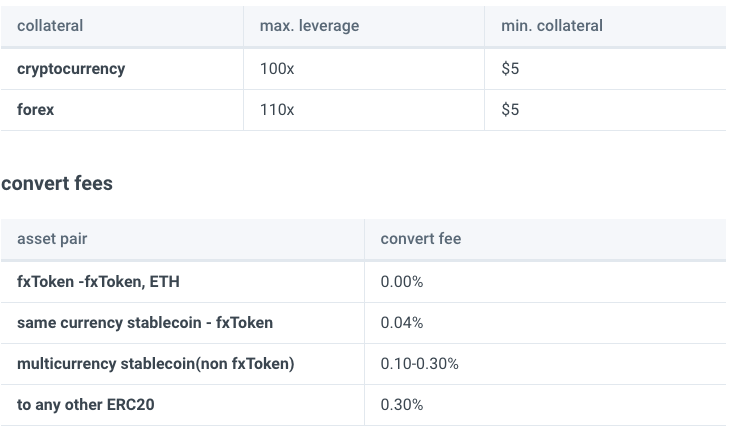Screen dimensions: 729x428
Task: Click the 0.10-0.30% fee cell
Action: (419, 363)
